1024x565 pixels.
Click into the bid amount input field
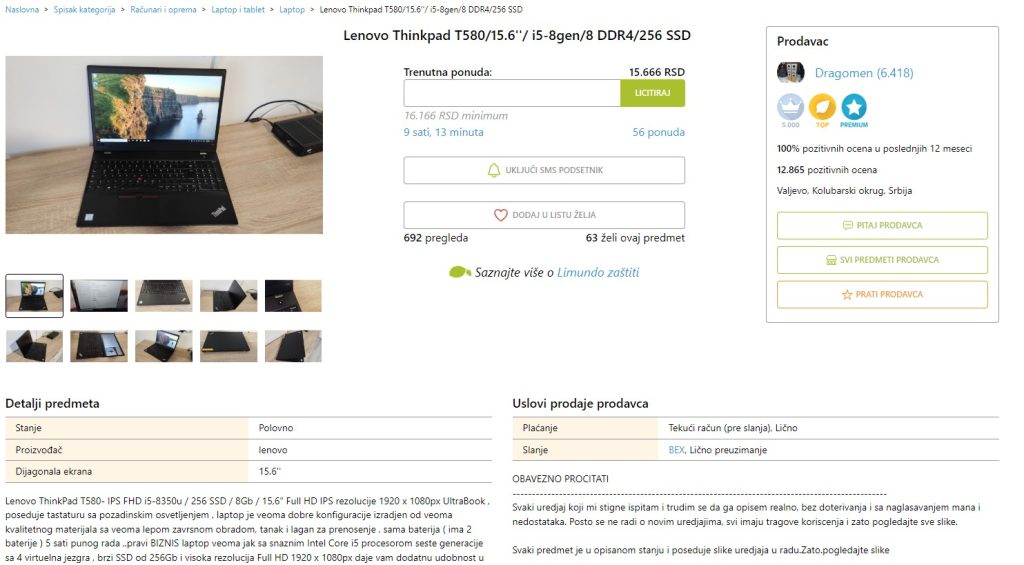[x=512, y=93]
